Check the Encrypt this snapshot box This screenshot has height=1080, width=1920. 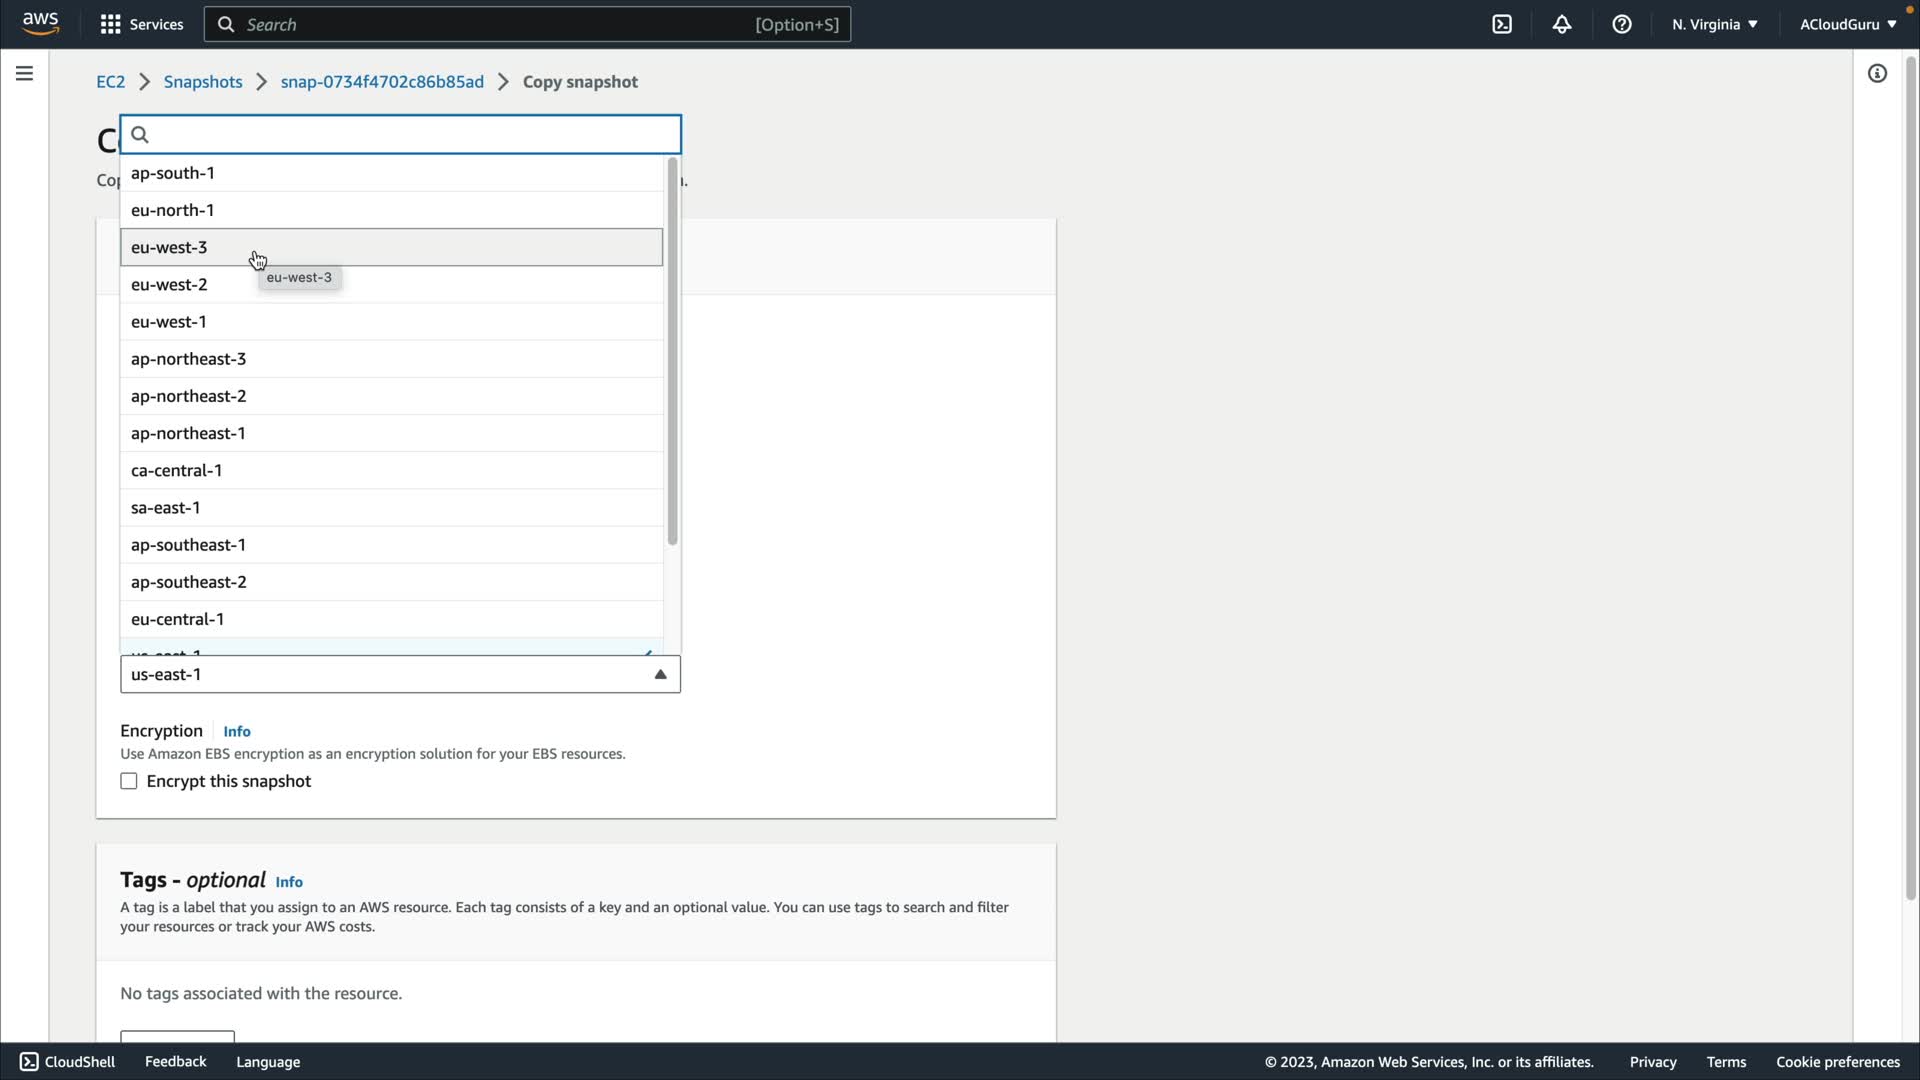pos(129,781)
